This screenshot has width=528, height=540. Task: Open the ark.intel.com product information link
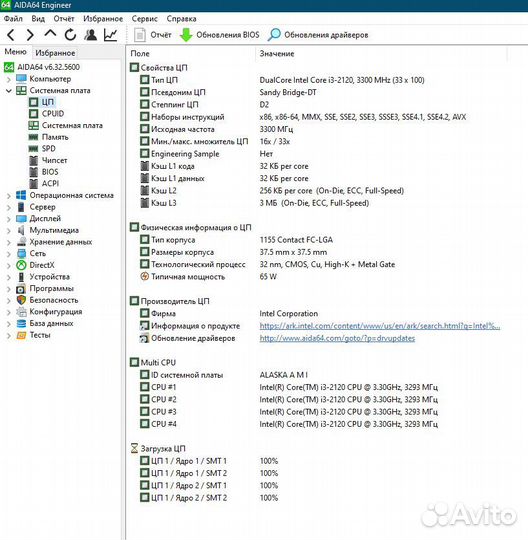pyautogui.click(x=380, y=326)
